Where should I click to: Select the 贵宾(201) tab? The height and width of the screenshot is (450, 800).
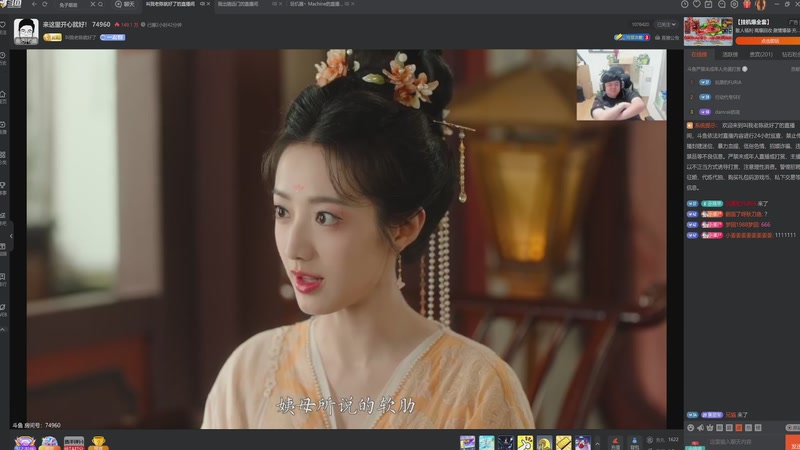click(x=761, y=55)
